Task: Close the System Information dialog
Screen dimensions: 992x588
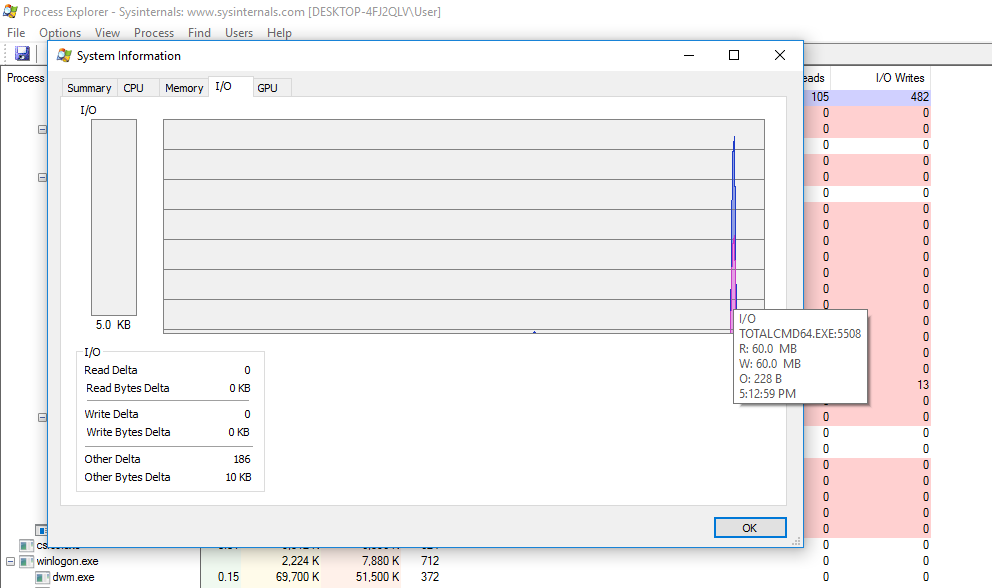Action: [780, 56]
